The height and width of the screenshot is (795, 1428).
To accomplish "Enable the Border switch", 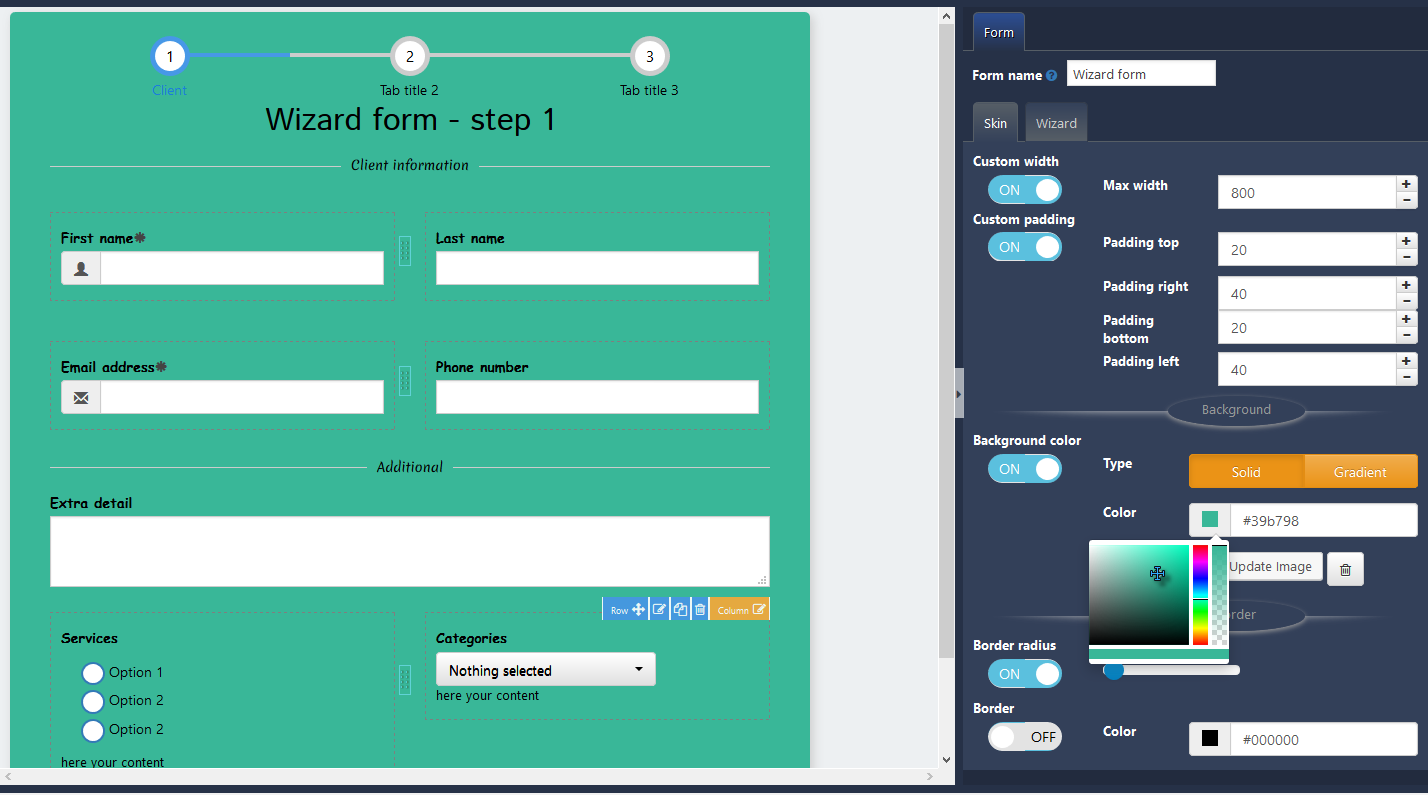I will point(1025,737).
